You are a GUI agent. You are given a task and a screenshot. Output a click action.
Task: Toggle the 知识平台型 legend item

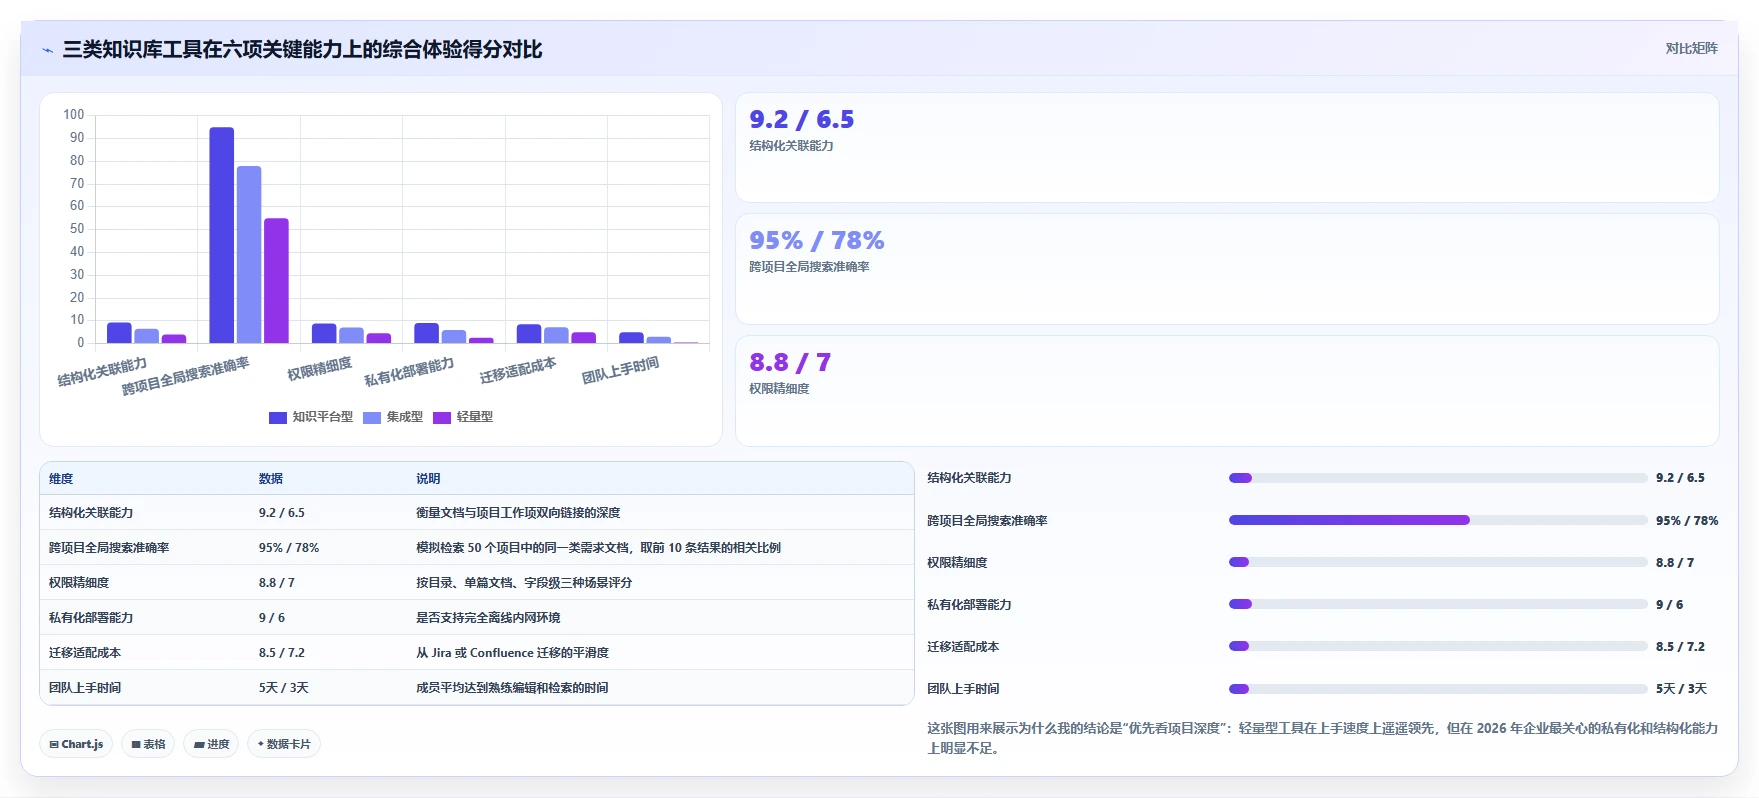[x=311, y=417]
